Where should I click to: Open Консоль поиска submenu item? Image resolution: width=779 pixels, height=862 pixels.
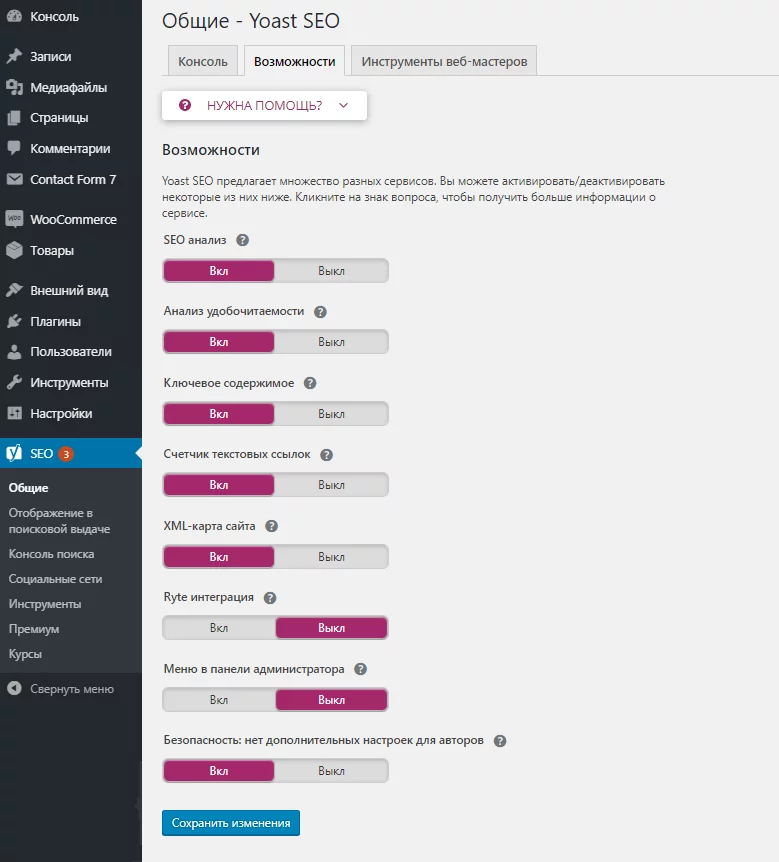pos(51,554)
